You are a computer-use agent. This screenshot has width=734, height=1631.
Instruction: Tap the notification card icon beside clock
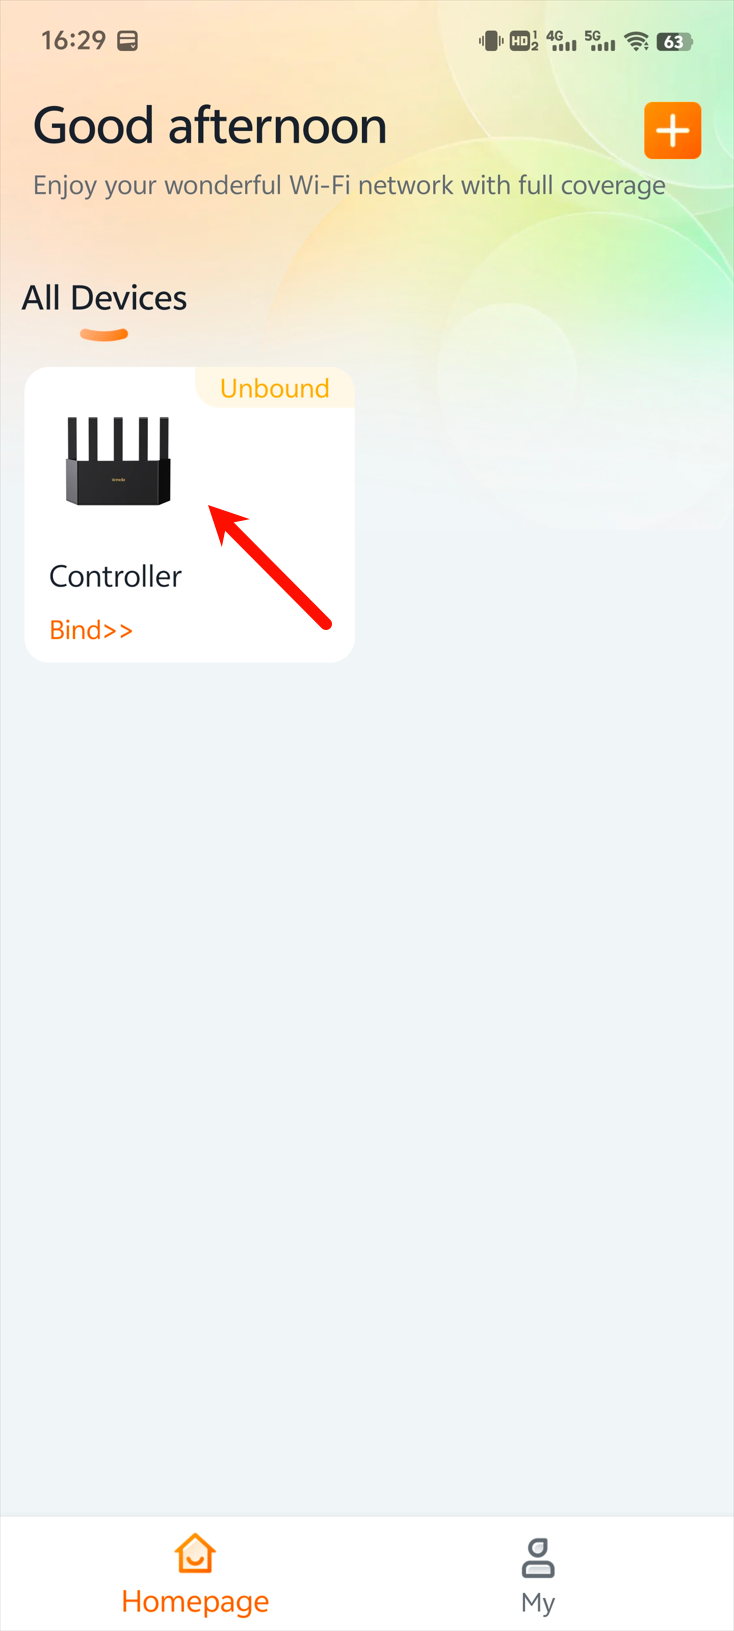tap(128, 41)
